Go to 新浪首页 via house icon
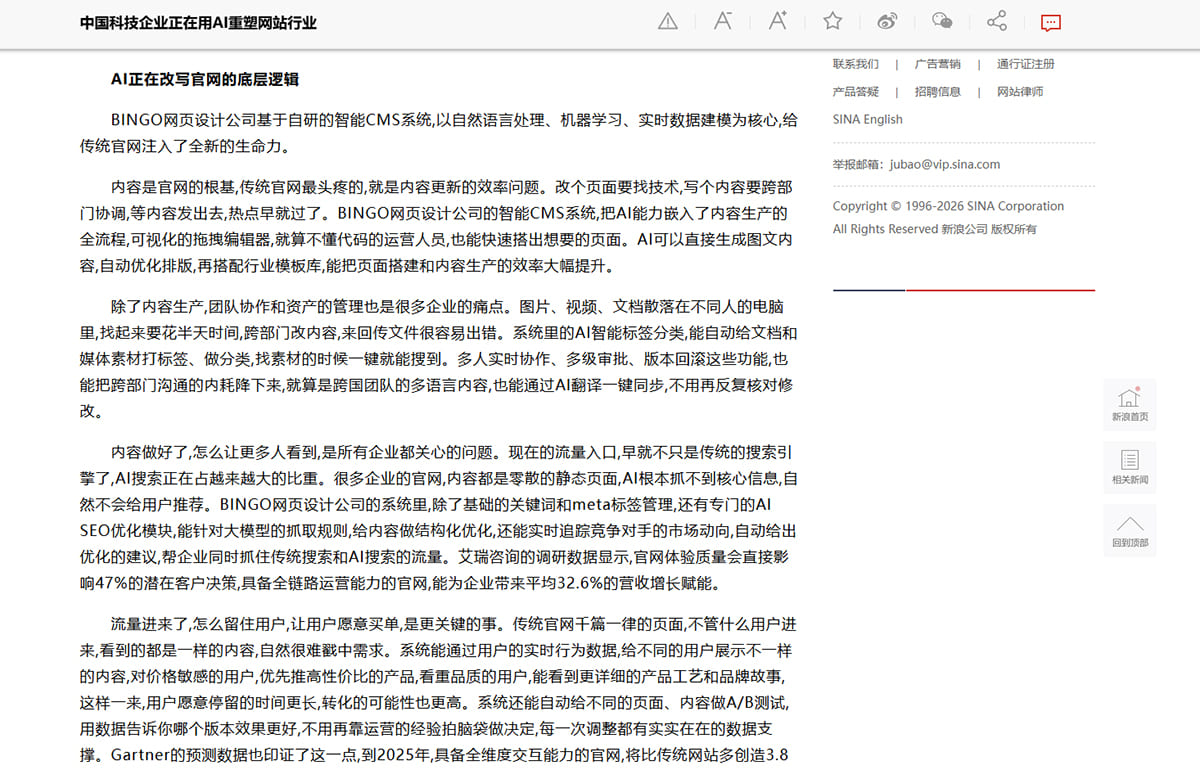Screen dimensions: 1200x770 [x=1130, y=404]
